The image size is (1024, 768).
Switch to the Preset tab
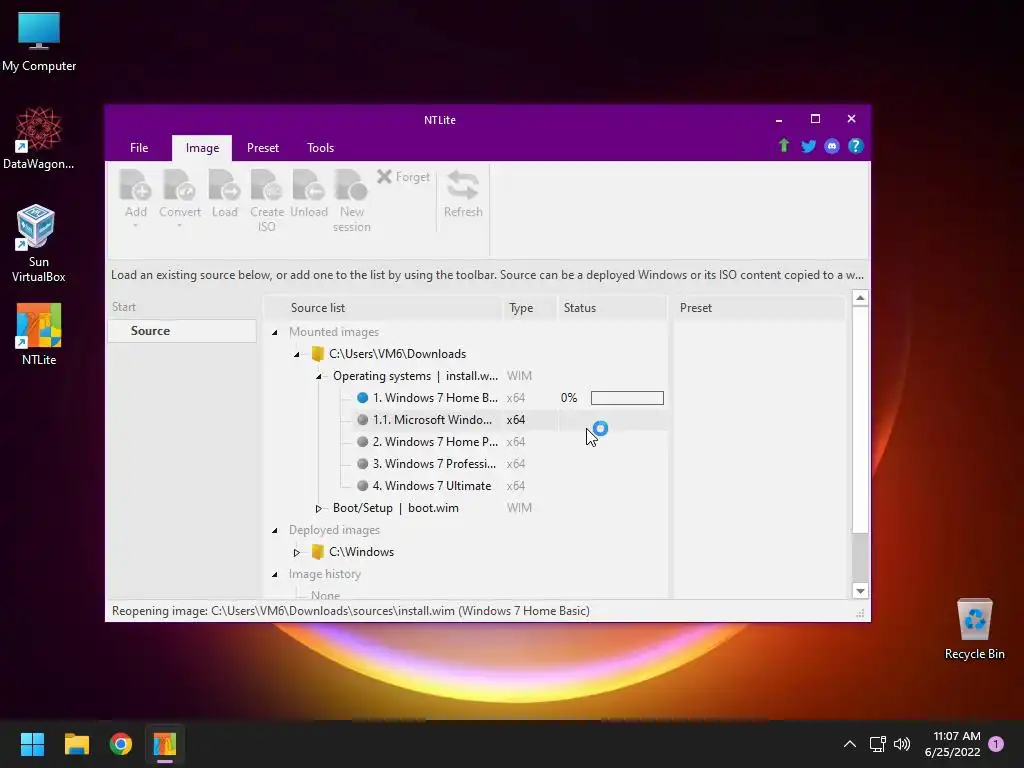tap(263, 148)
